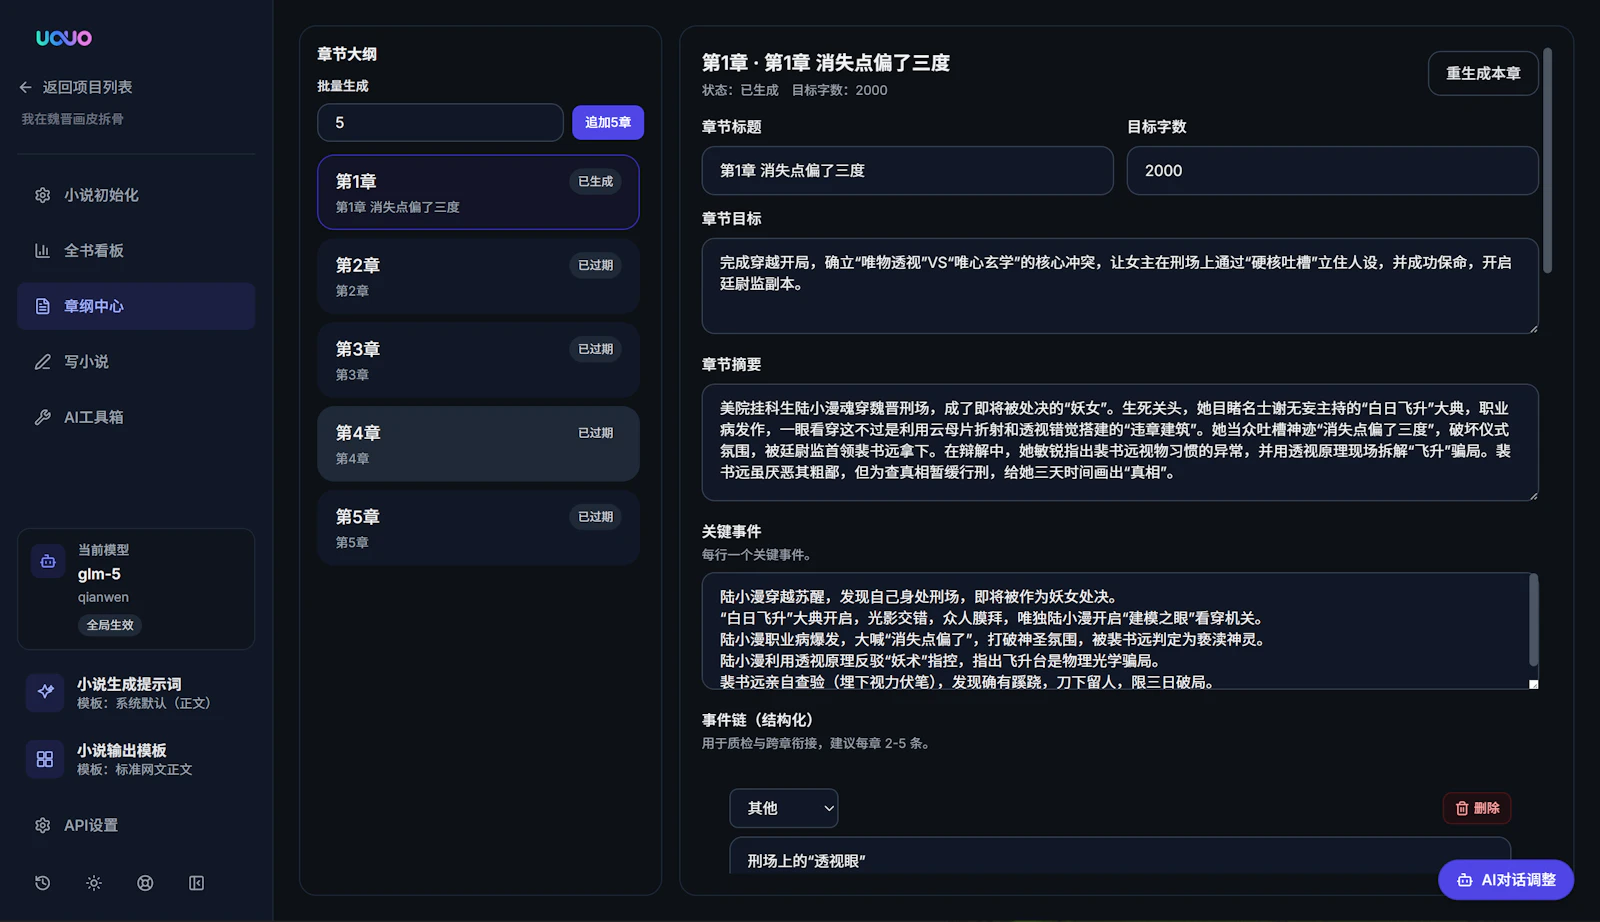Select 第3章 card in outline list
Viewport: 1600px width, 922px height.
click(478, 360)
